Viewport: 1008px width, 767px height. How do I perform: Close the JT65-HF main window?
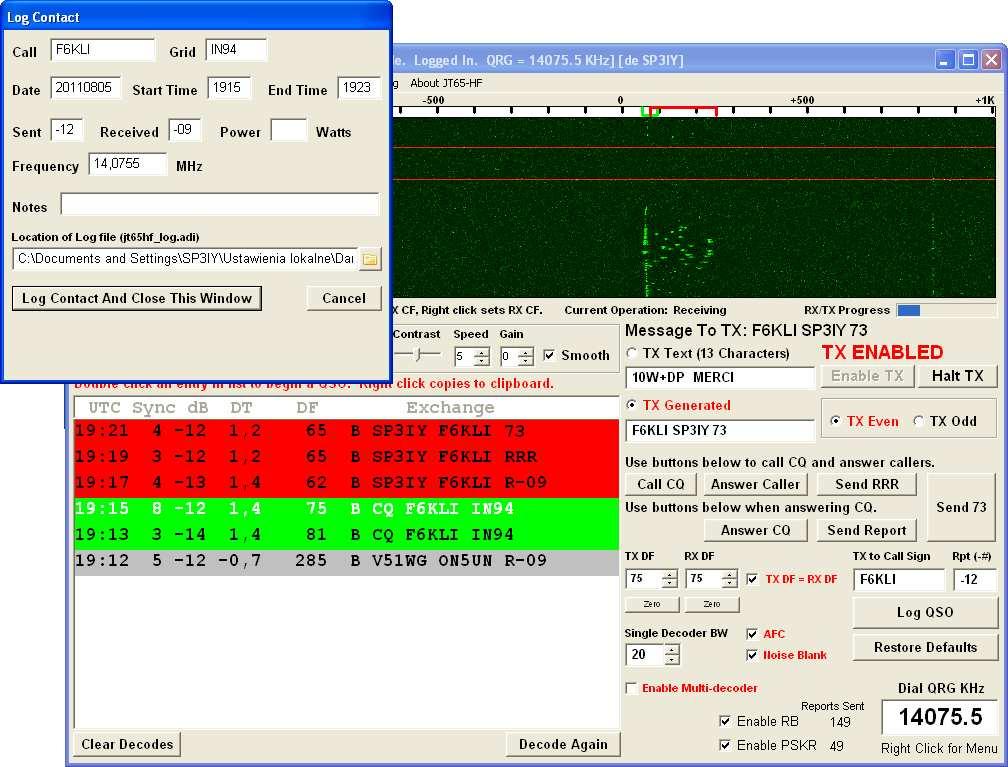click(991, 60)
